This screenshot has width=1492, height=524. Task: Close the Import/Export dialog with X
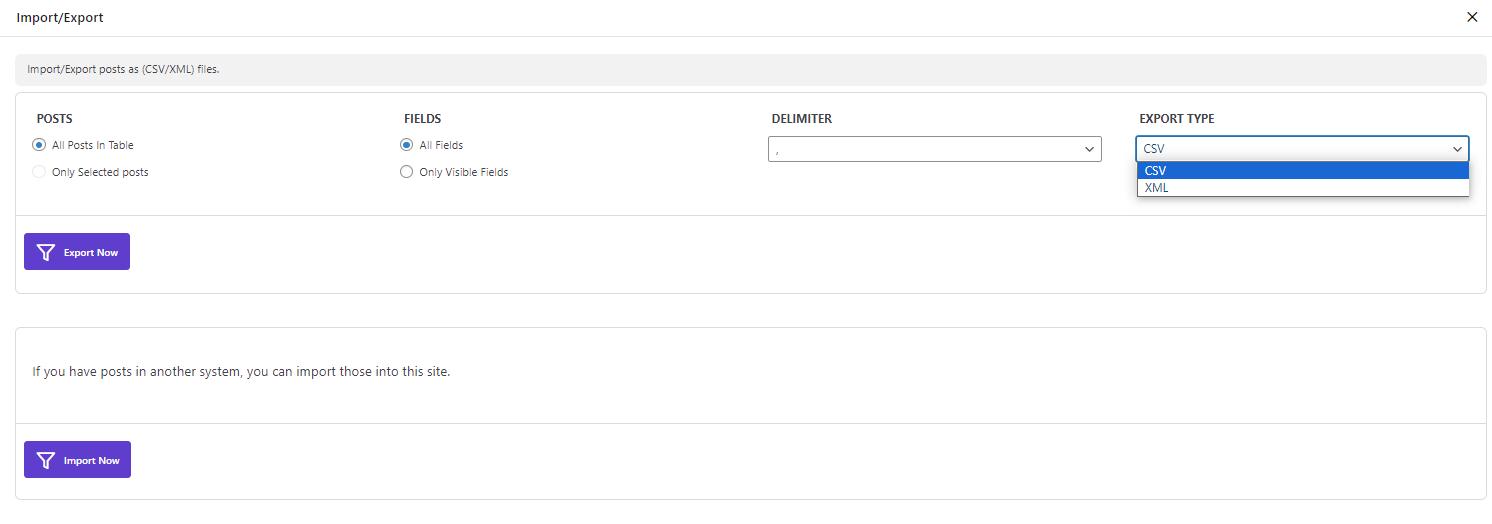point(1471,17)
